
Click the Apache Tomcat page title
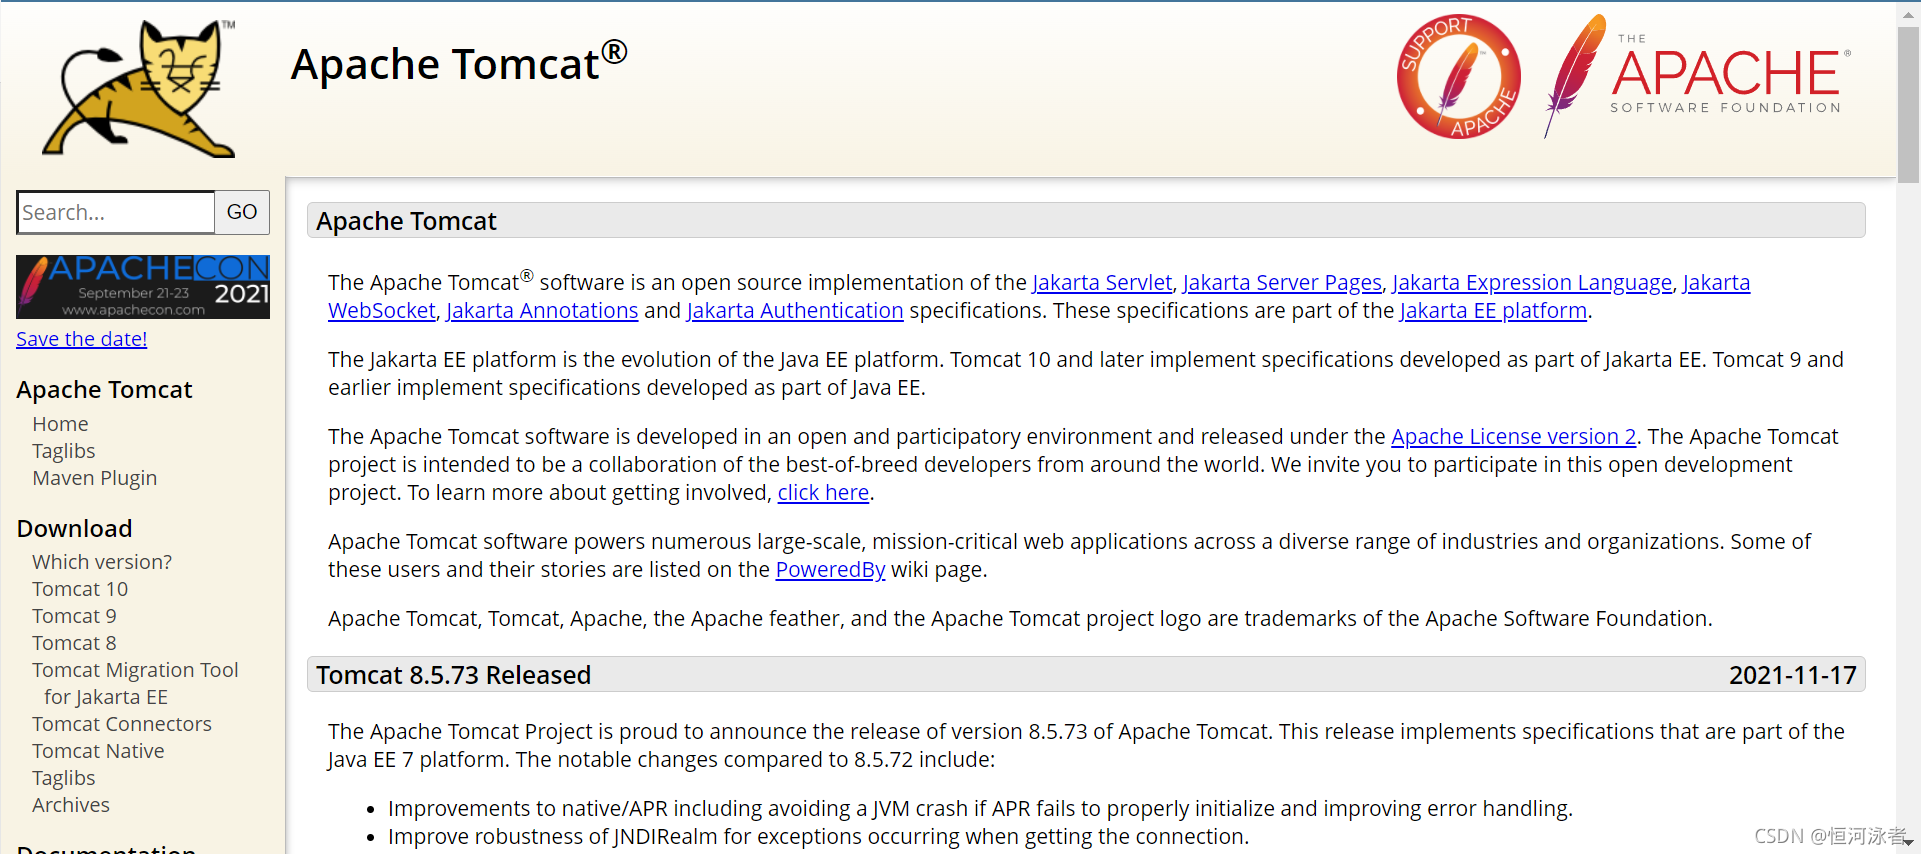click(459, 63)
